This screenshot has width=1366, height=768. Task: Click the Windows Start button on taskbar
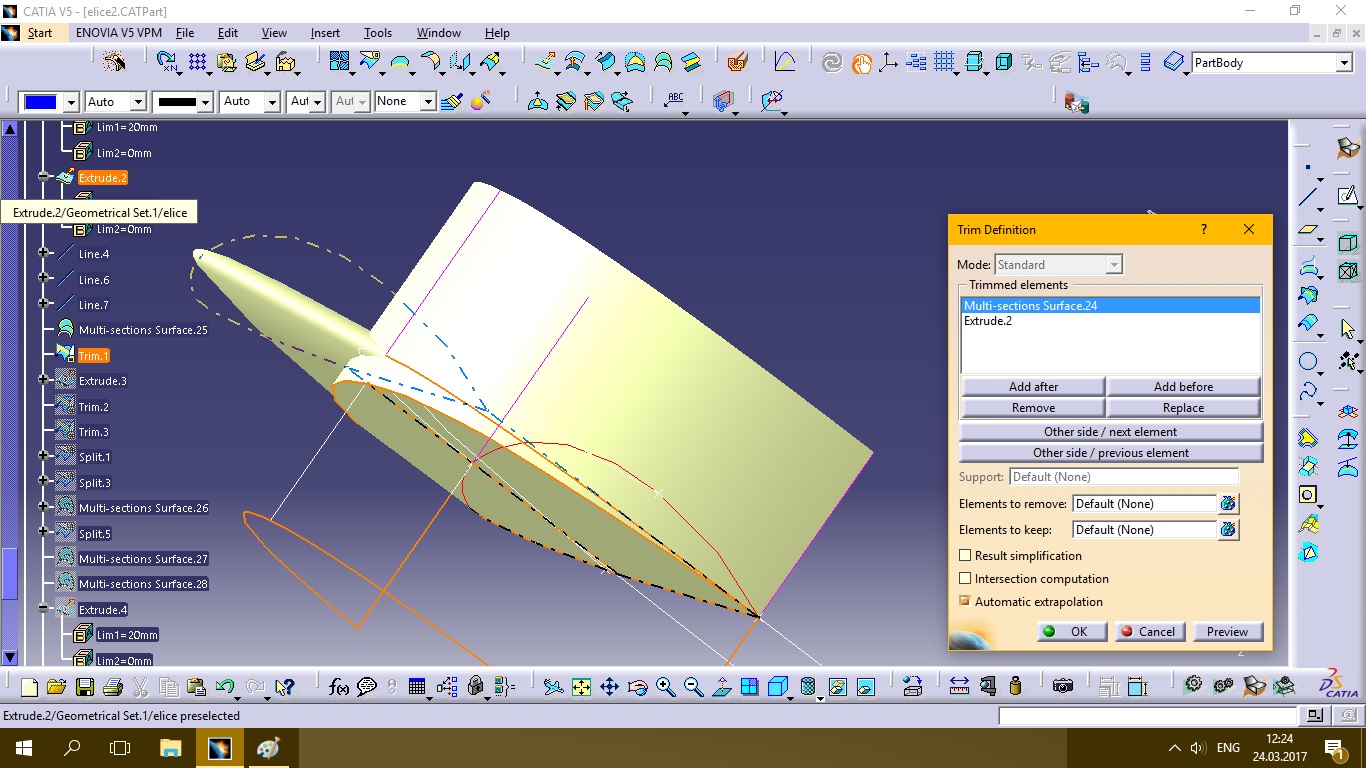pyautogui.click(x=23, y=747)
